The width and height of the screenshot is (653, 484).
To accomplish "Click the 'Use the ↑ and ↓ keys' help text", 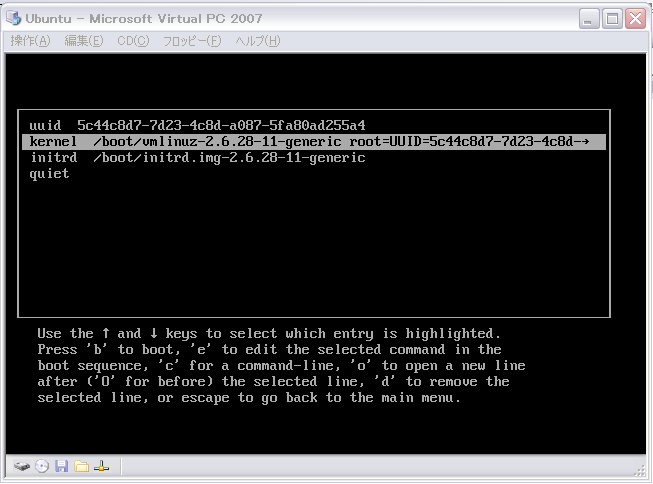I will click(x=269, y=333).
